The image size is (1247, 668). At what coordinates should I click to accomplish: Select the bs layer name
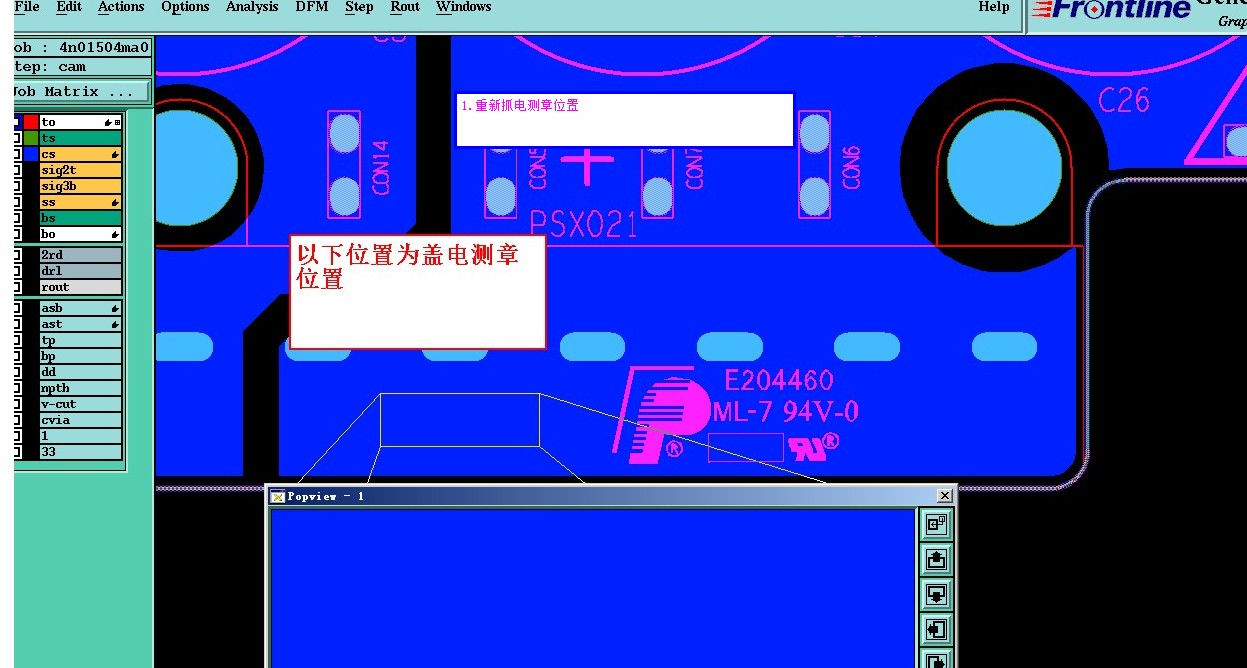[80, 218]
